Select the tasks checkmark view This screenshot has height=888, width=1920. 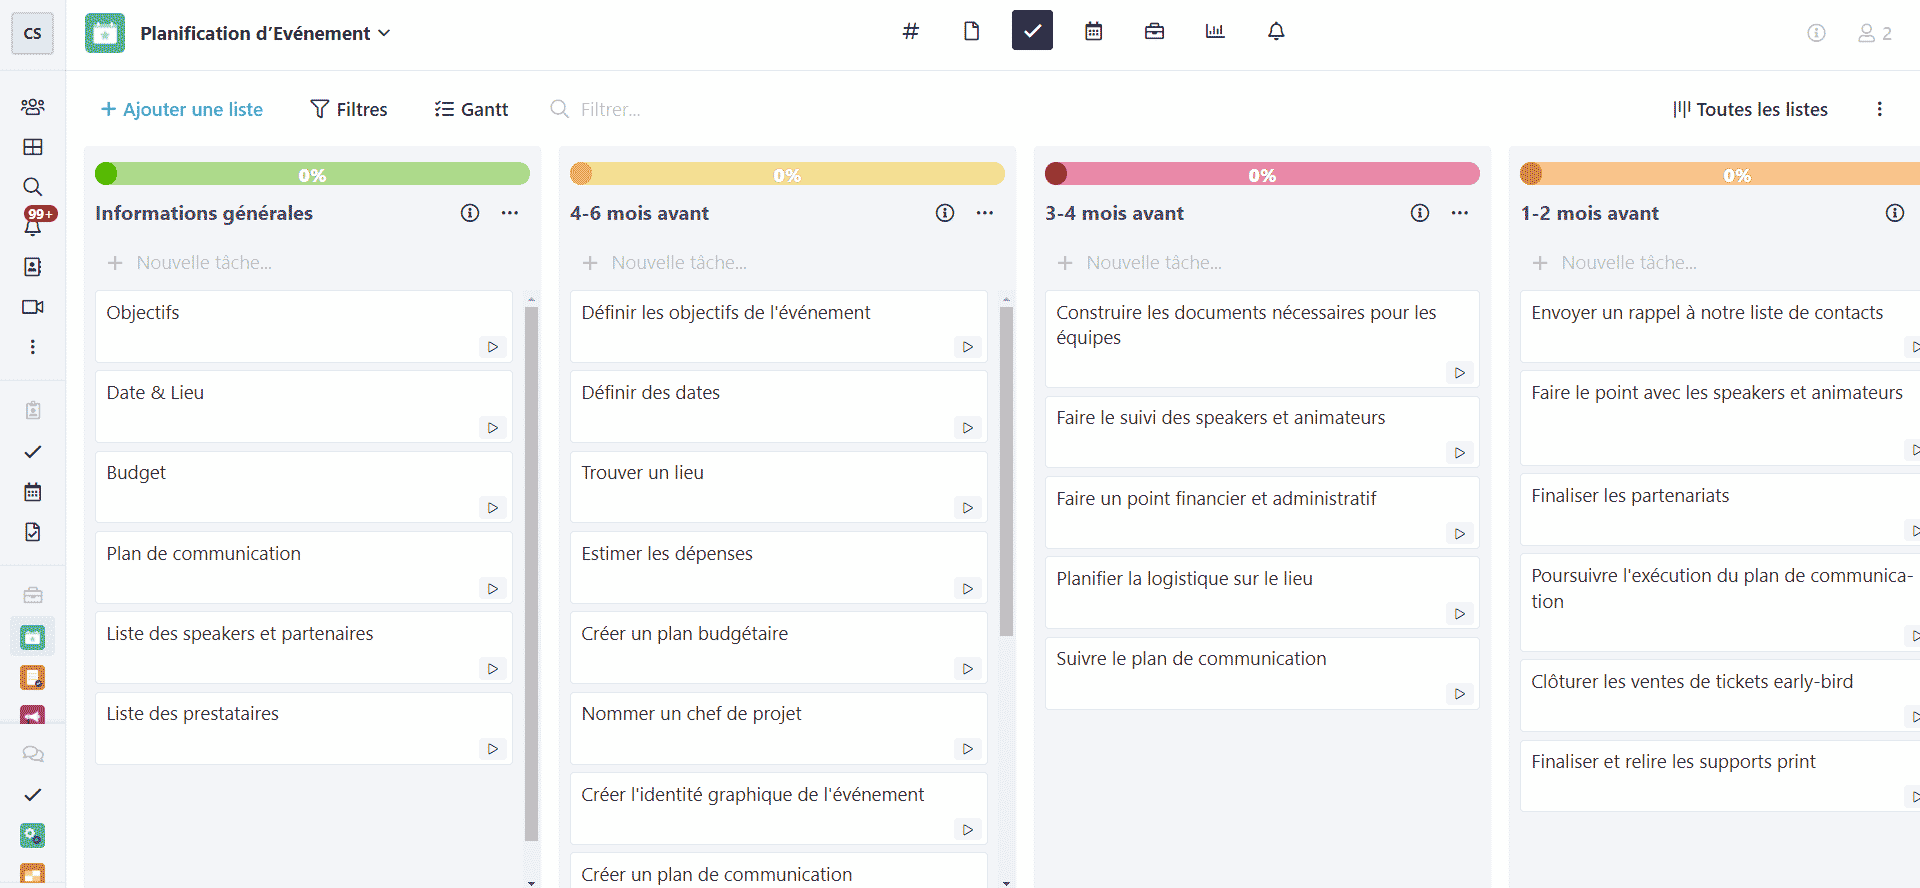pyautogui.click(x=1032, y=31)
